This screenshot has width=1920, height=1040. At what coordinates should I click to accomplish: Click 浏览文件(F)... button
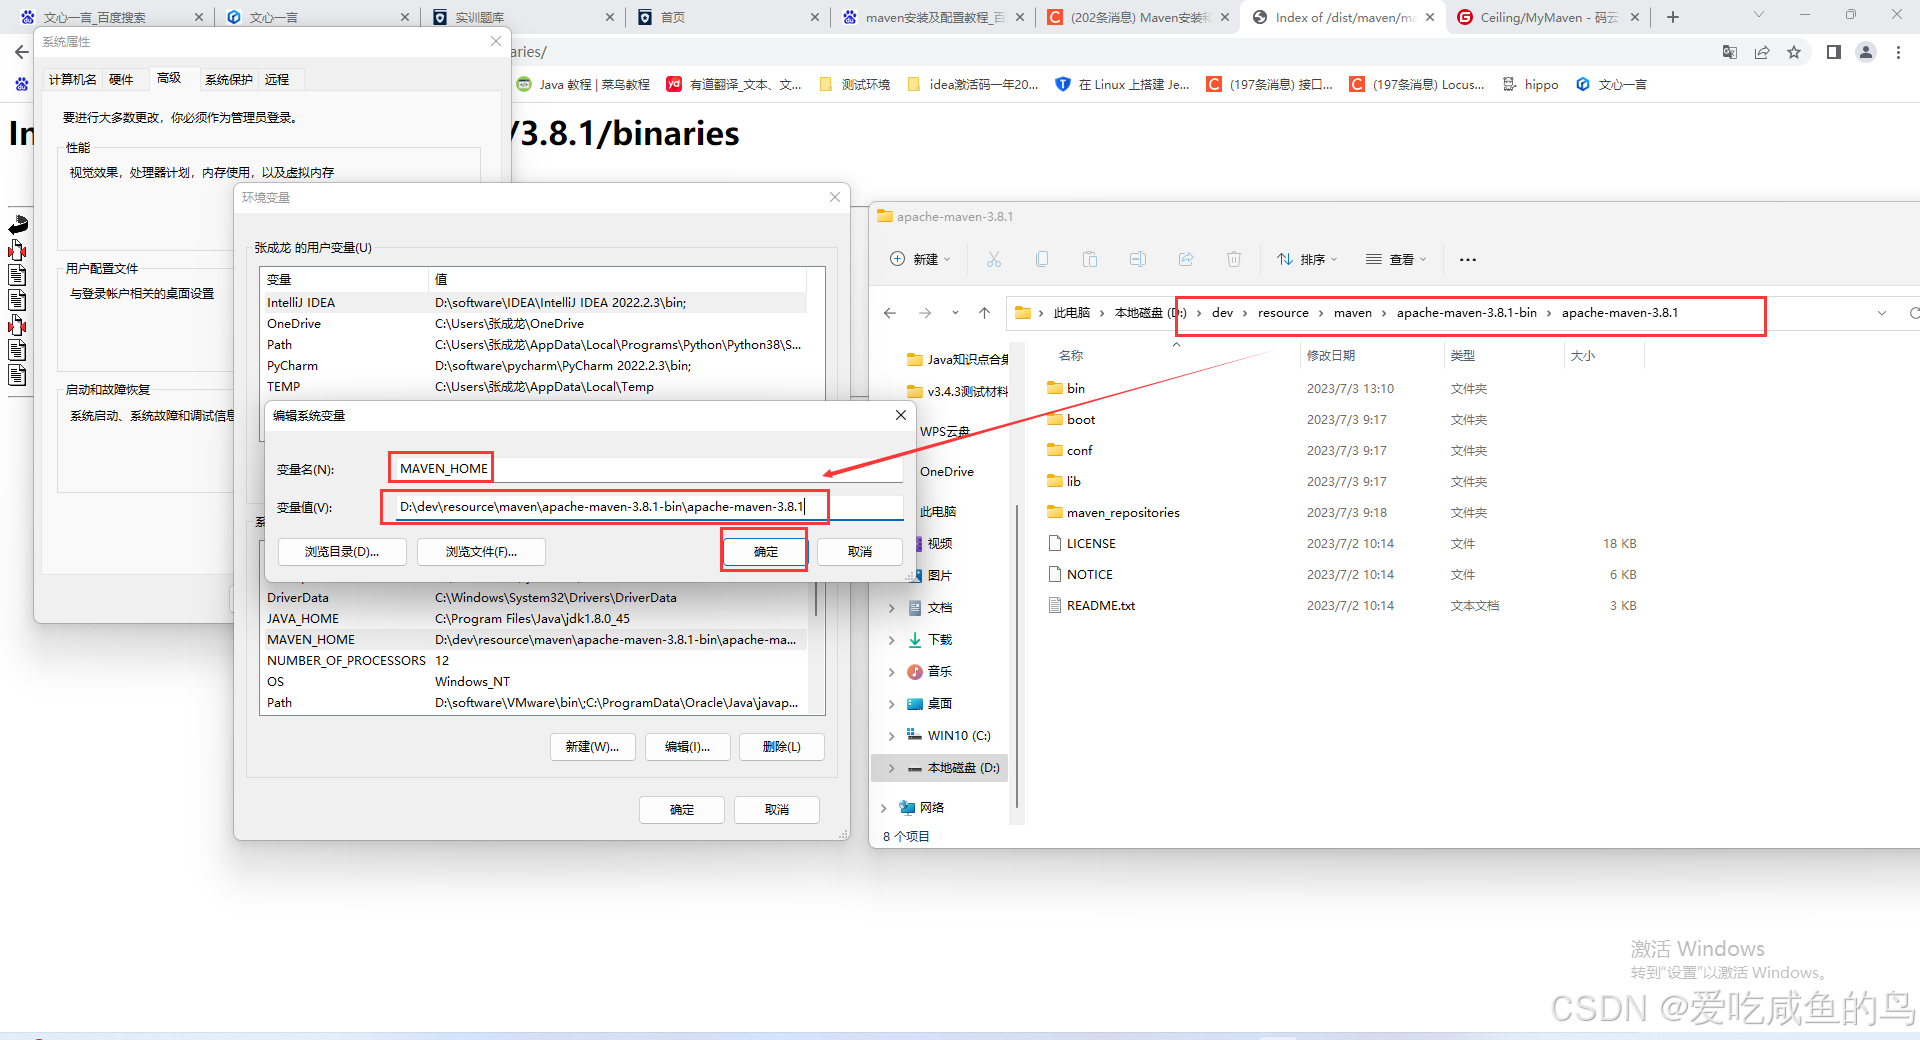481,551
